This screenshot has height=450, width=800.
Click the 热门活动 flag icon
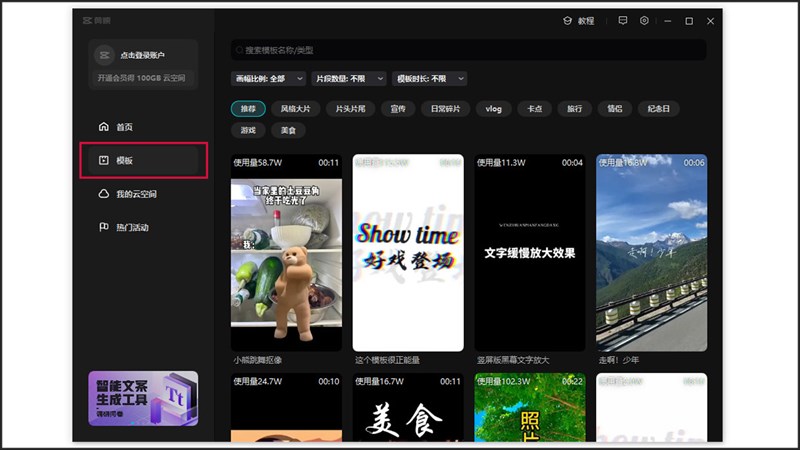point(103,227)
